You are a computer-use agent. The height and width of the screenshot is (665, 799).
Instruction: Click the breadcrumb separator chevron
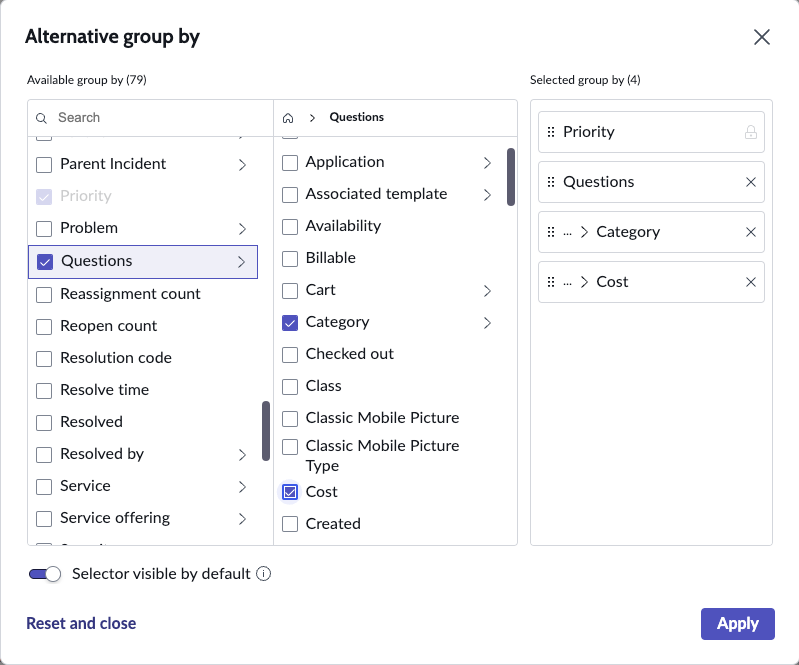(312, 118)
